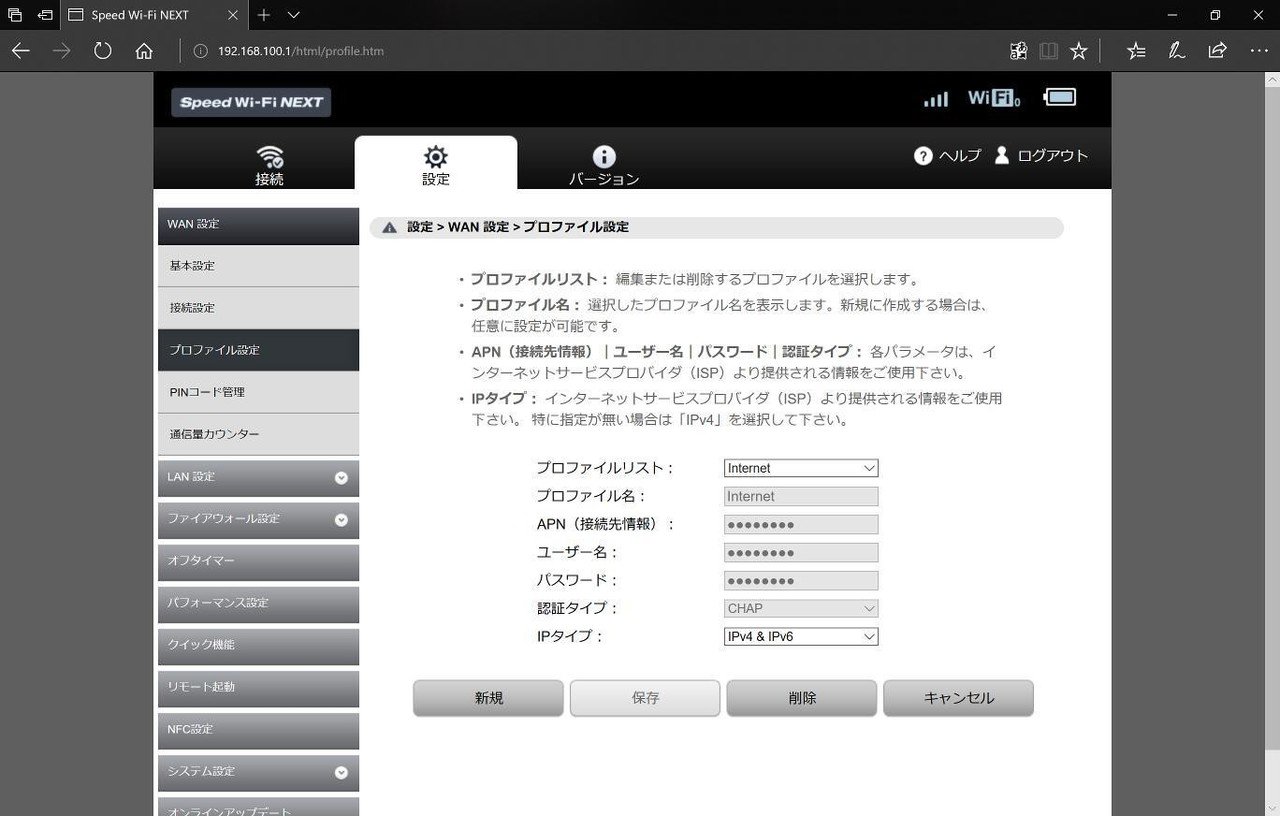Click the ユーザー名 input field

point(801,552)
